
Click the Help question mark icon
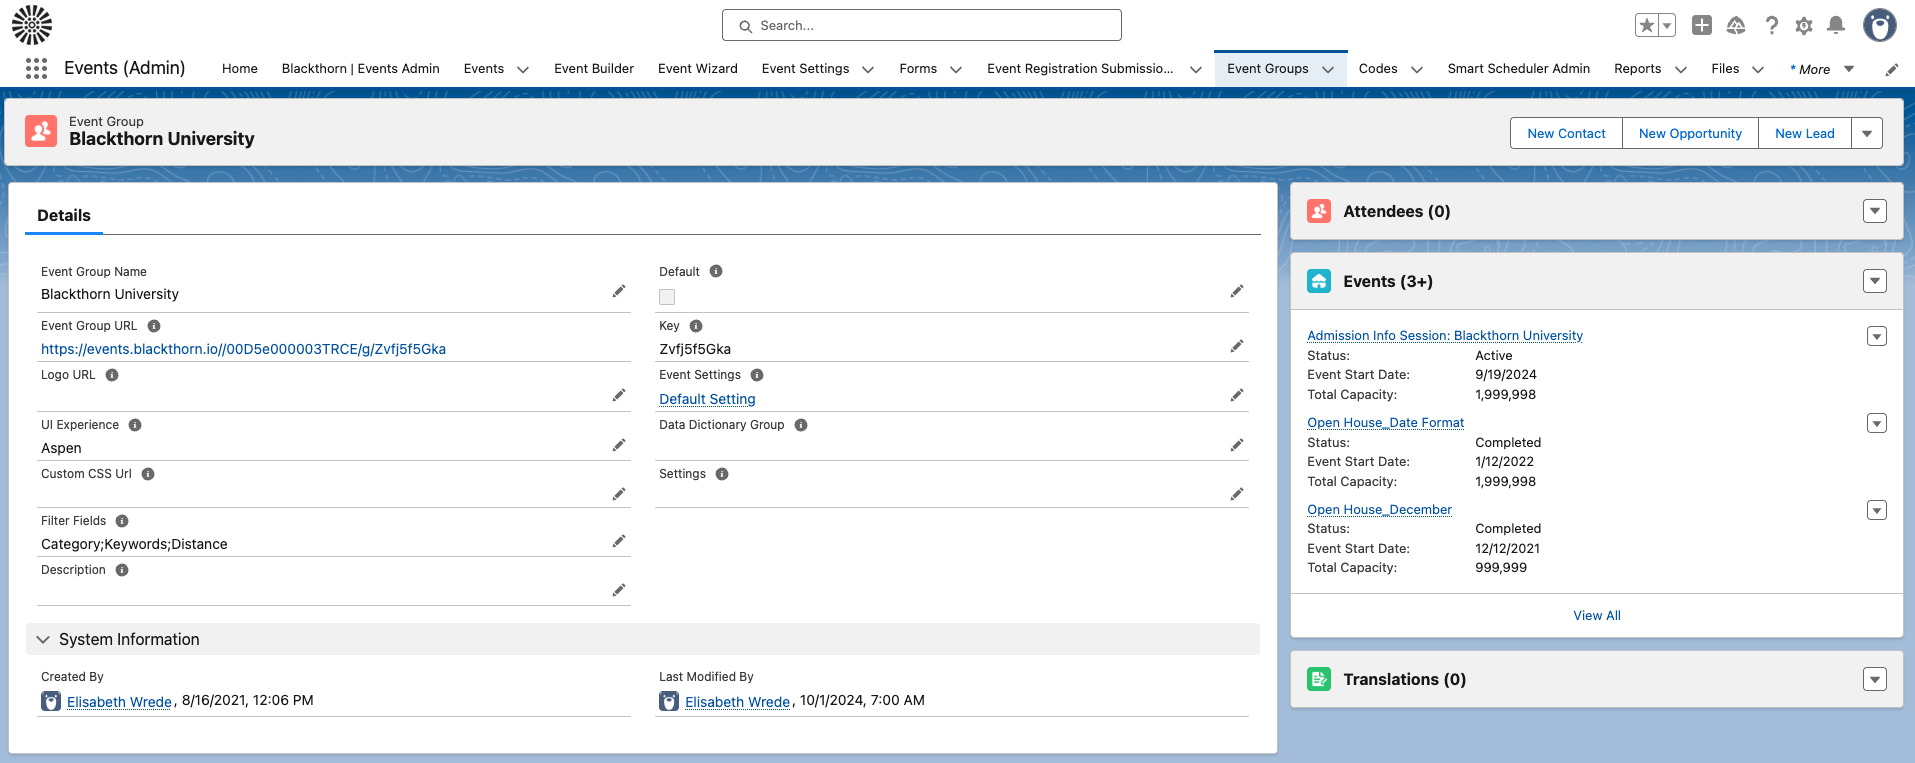click(x=1771, y=25)
